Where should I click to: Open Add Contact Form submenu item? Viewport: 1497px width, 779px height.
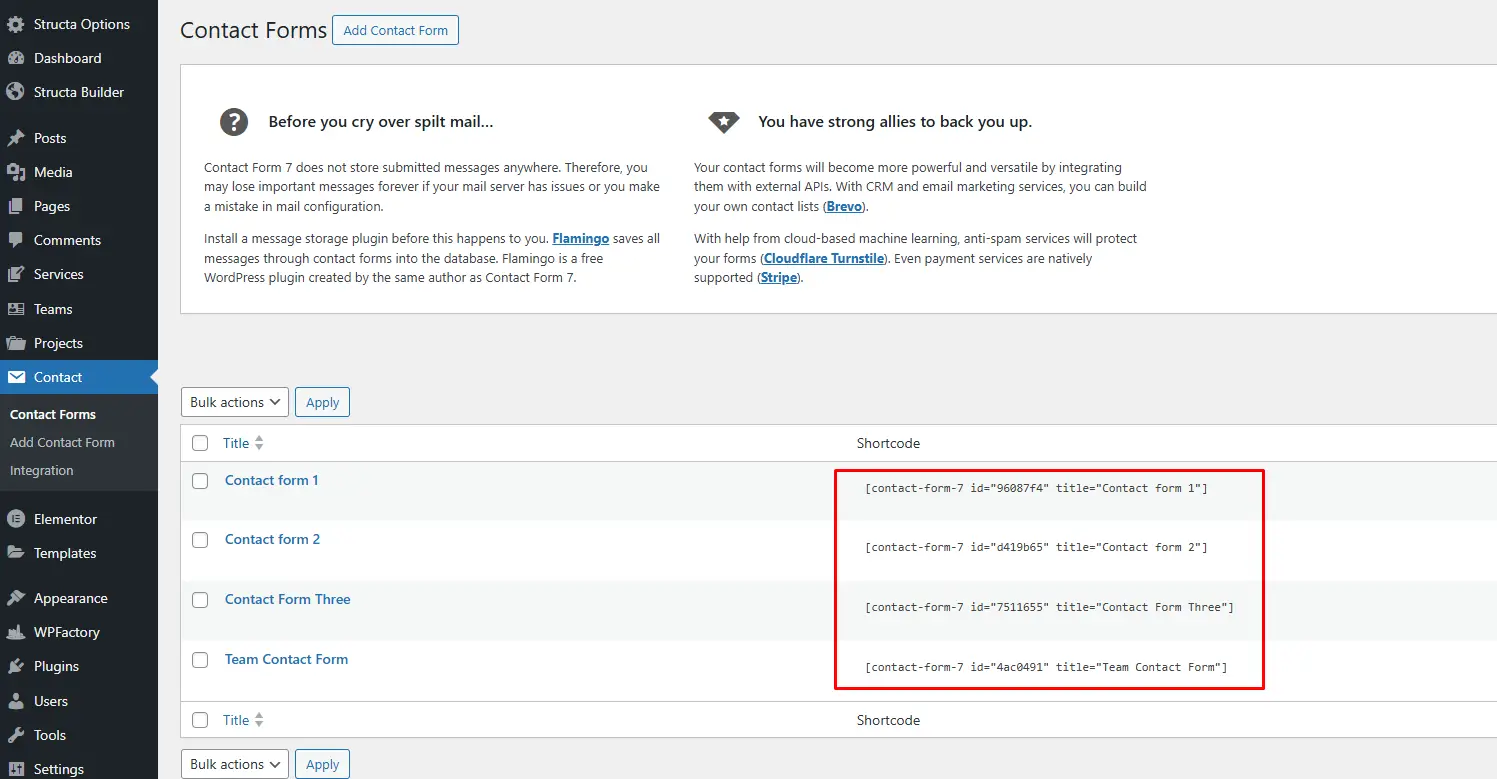(62, 442)
